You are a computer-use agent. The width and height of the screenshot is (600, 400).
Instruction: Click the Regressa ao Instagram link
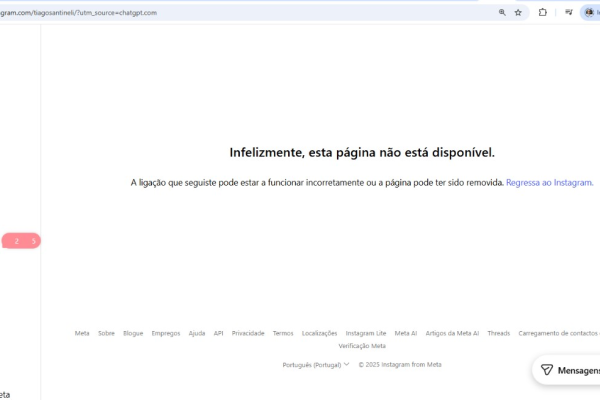tap(550, 183)
